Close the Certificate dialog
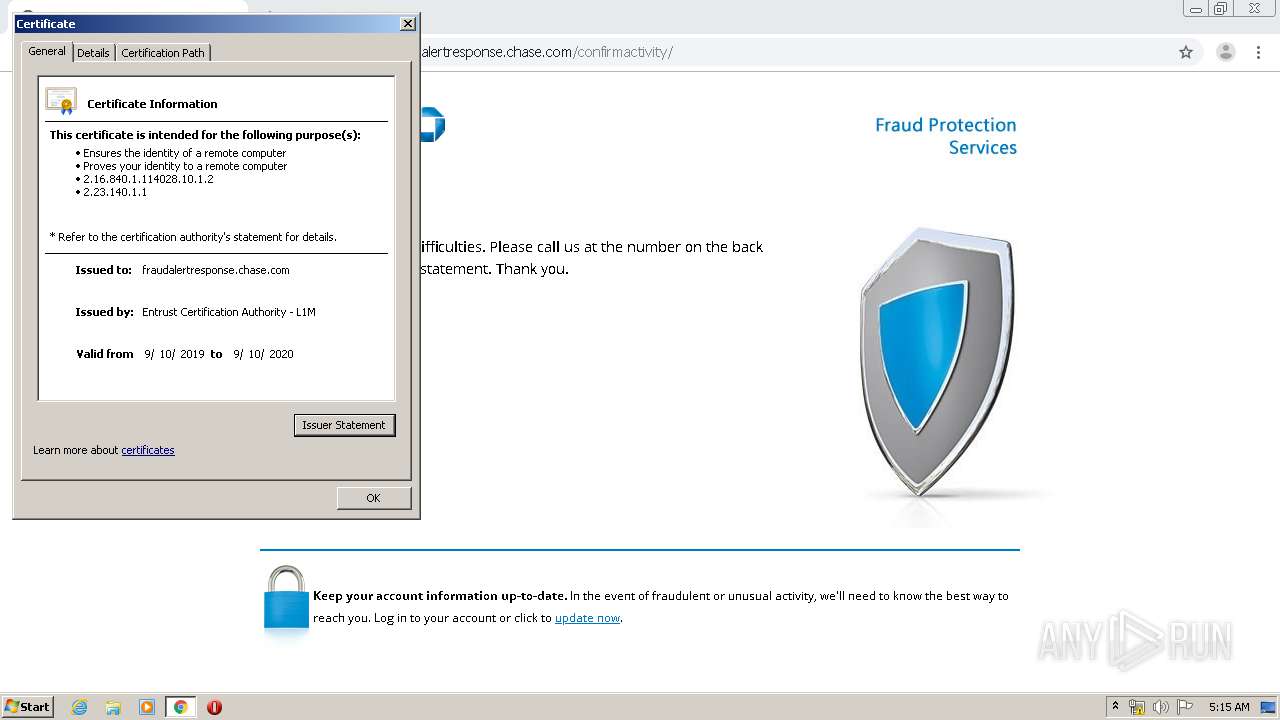This screenshot has height=720, width=1280. coord(407,23)
